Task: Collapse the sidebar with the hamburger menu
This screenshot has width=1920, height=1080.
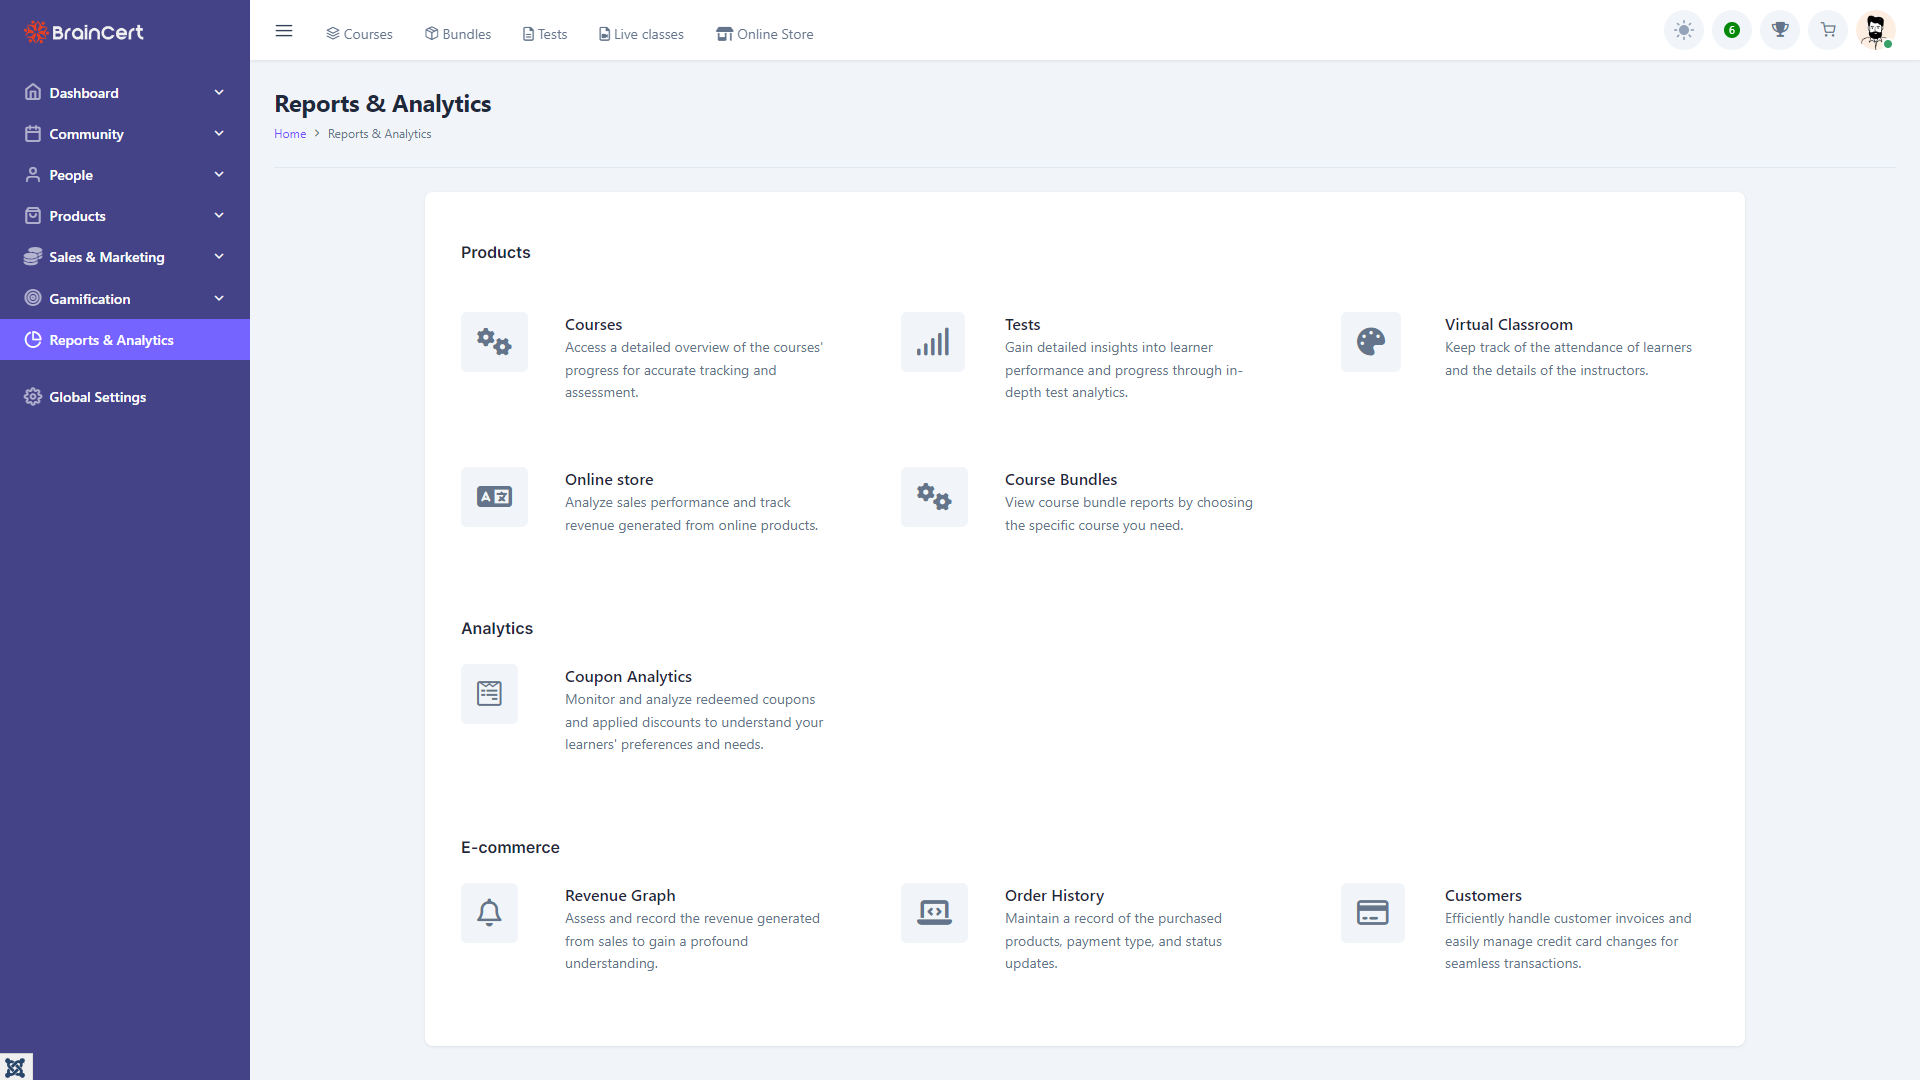Action: point(284,30)
